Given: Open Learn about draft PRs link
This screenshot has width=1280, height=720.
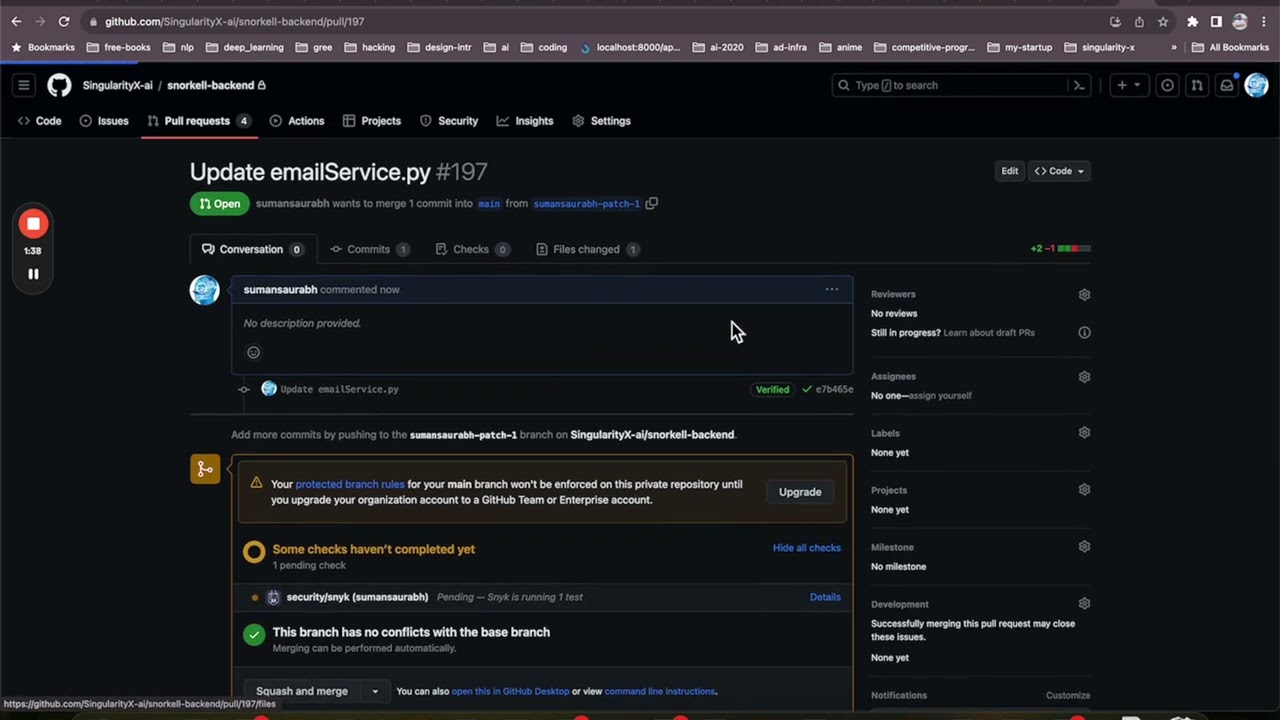Looking at the screenshot, I should 989,332.
